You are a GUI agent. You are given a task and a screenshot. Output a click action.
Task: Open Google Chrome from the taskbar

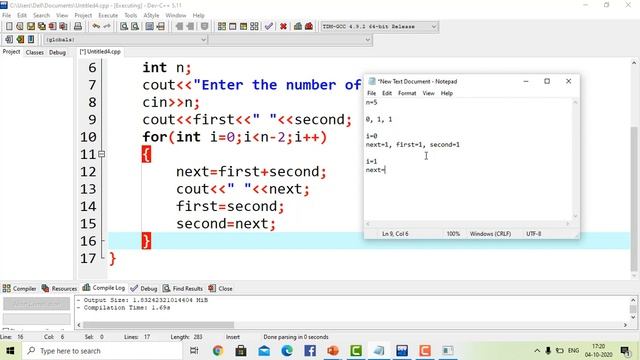(218, 351)
